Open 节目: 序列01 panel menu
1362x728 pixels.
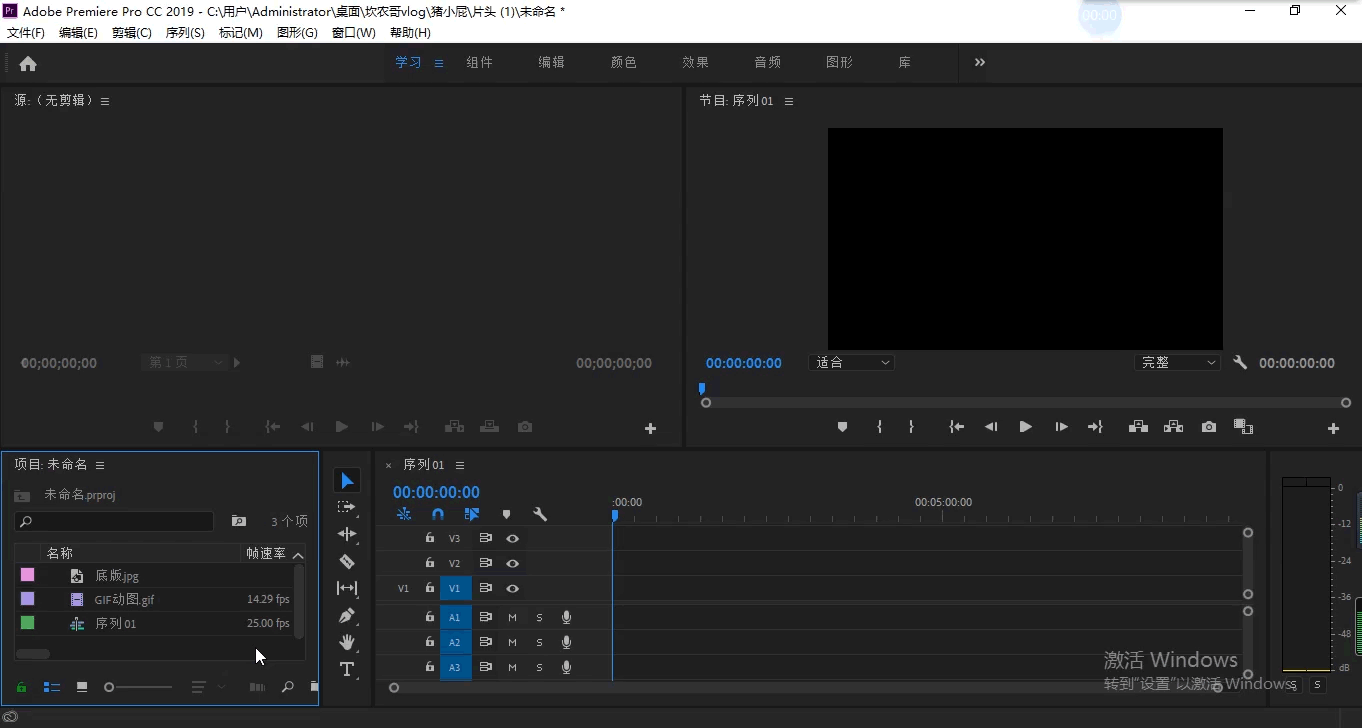[x=789, y=101]
